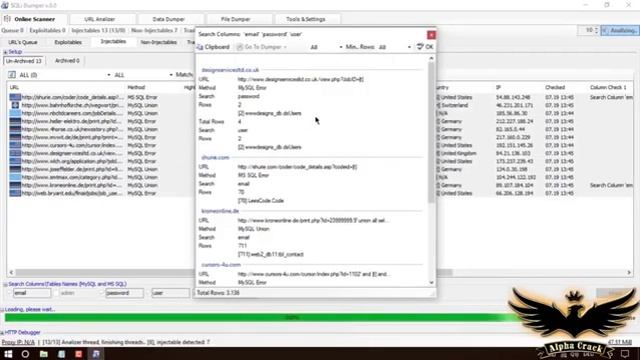Click the Column Check 1 header
The height and width of the screenshot is (360, 640).
click(608, 87)
